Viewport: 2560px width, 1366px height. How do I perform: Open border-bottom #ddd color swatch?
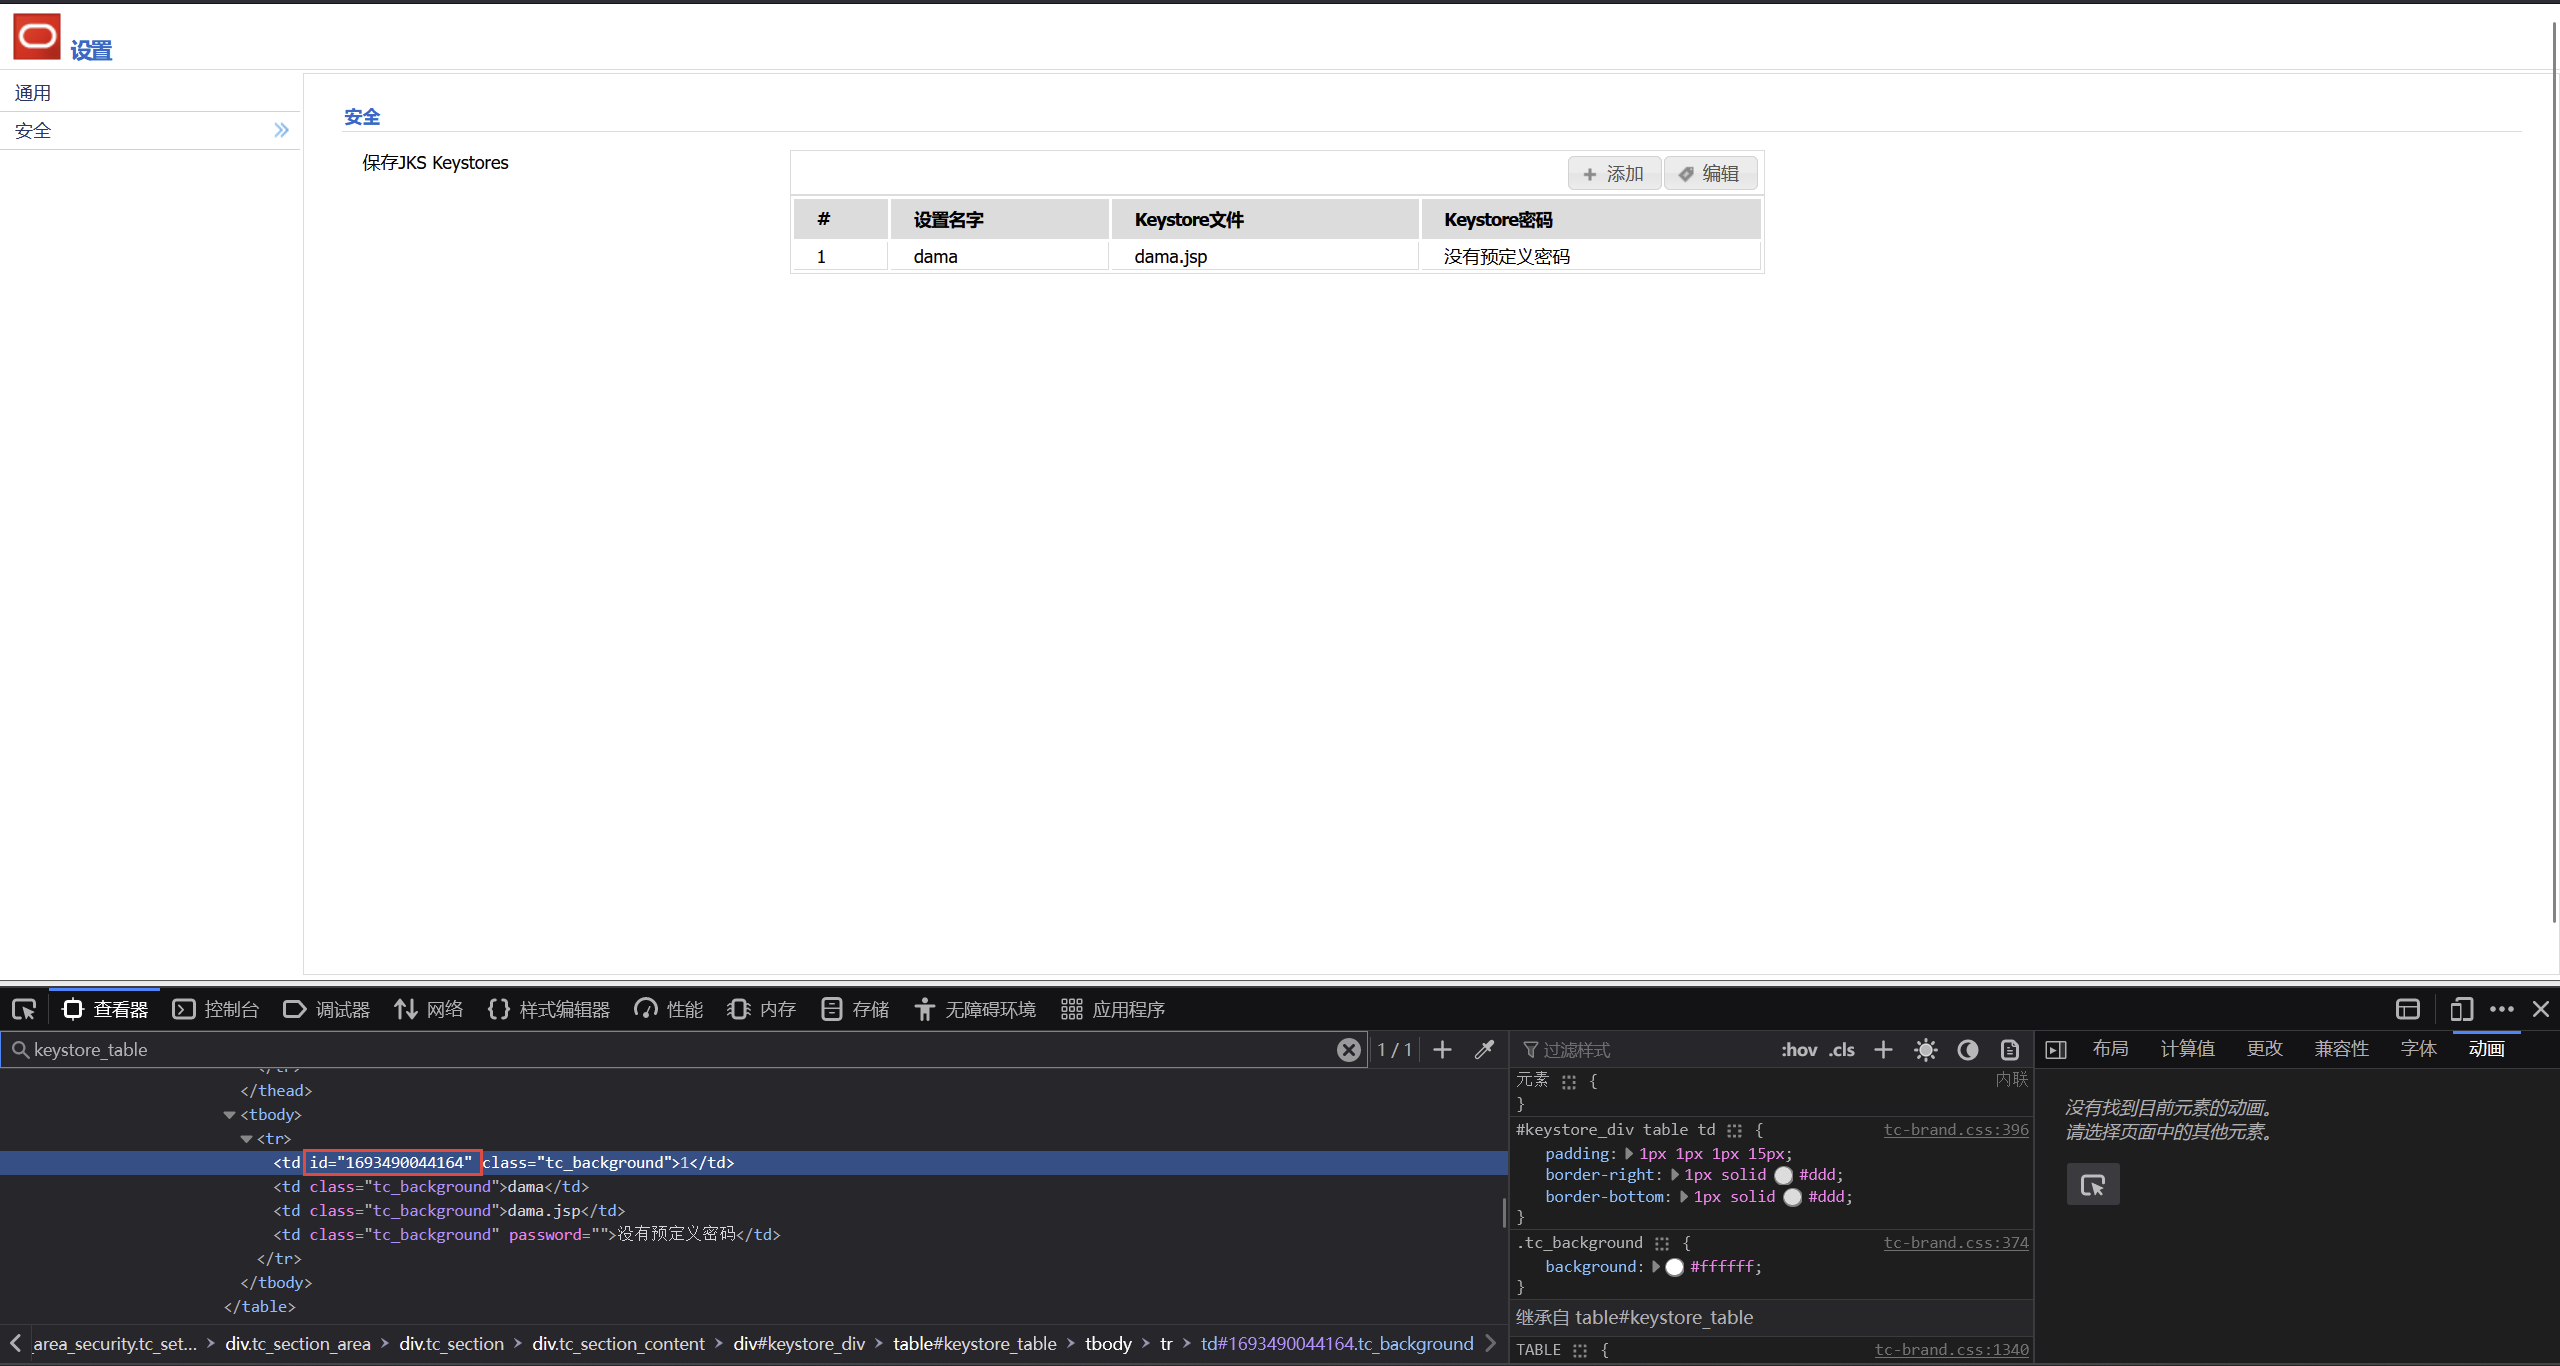[1793, 1198]
